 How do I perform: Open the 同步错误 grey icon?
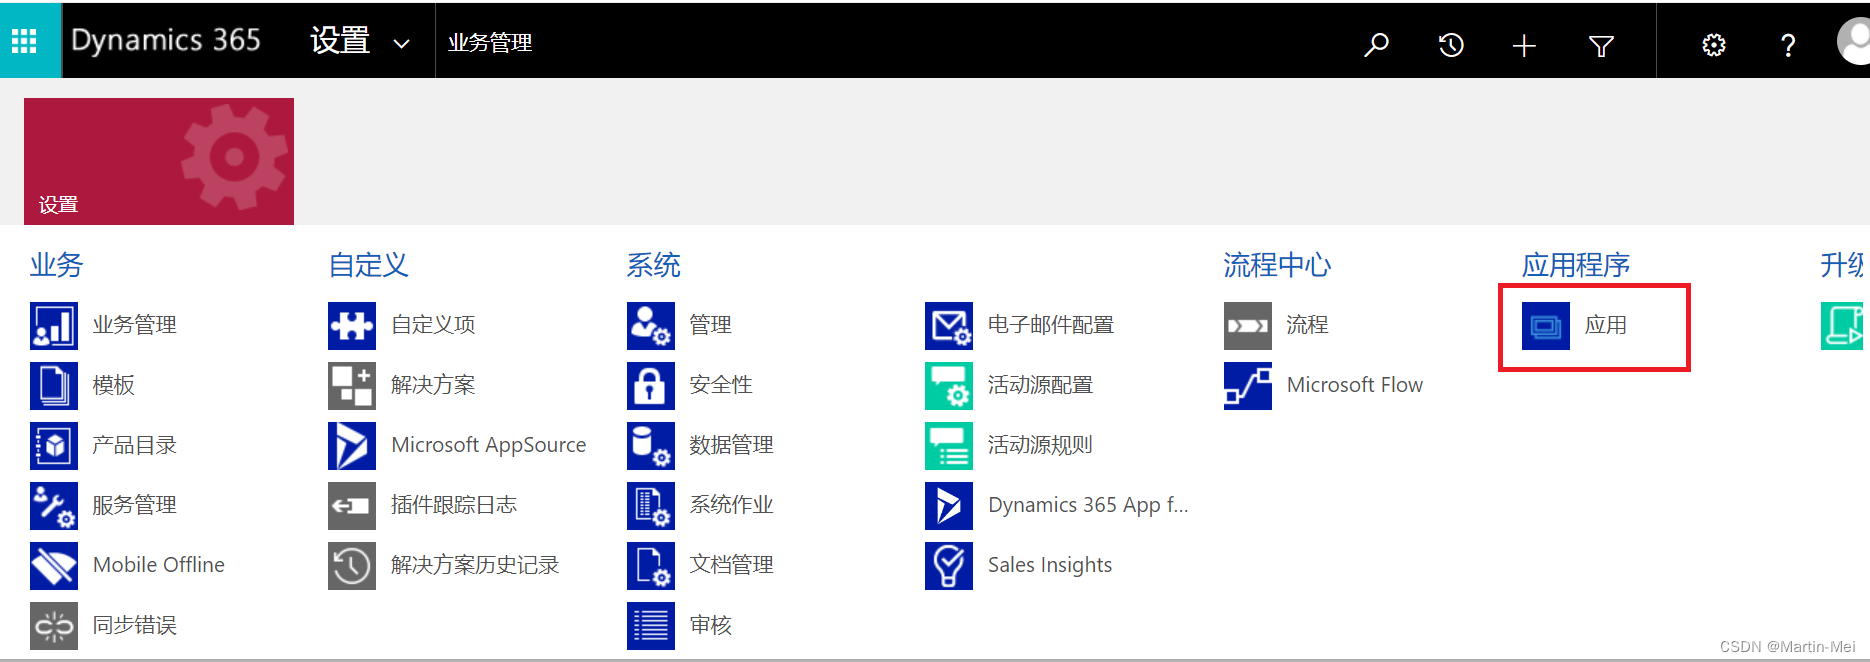(x=54, y=626)
